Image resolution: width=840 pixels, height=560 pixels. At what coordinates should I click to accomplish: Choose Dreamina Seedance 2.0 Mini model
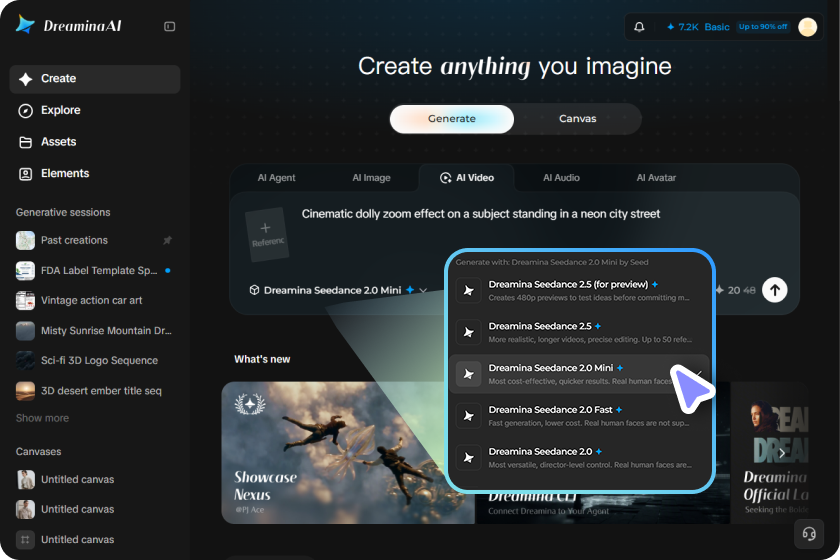(x=579, y=374)
